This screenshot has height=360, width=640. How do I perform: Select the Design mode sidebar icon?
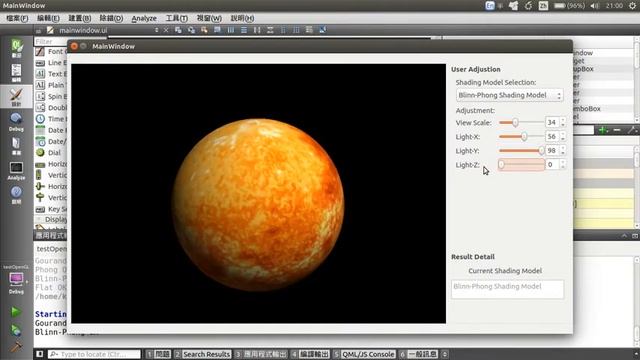(16, 97)
